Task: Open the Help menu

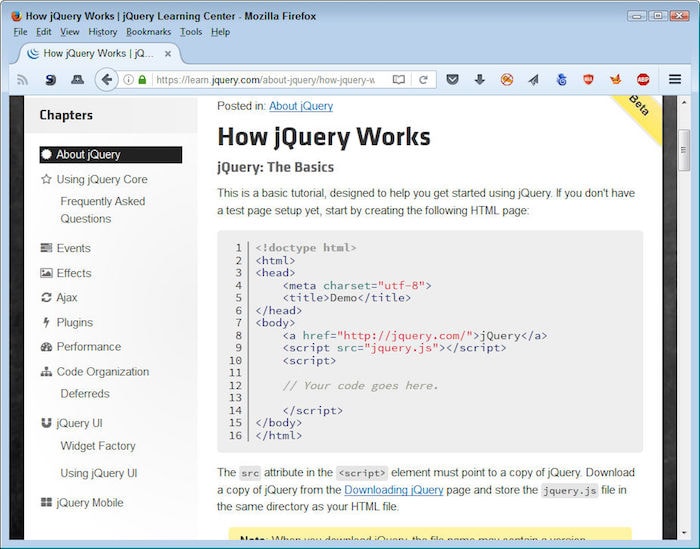Action: tap(220, 32)
